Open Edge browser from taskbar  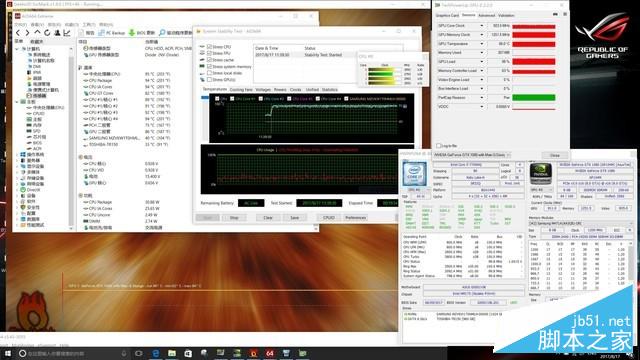(x=156, y=353)
